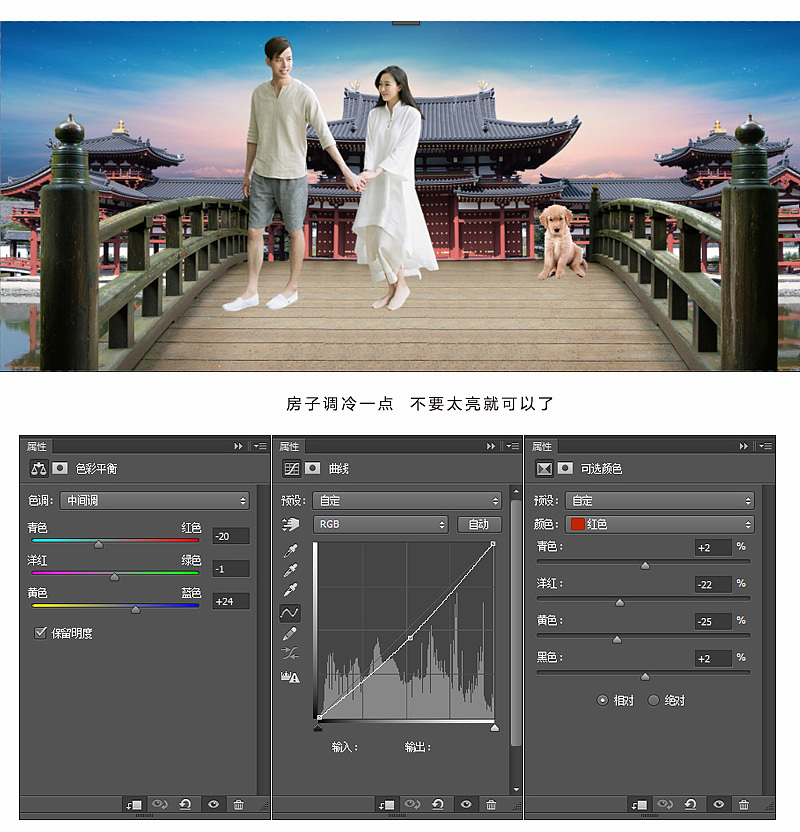The width and height of the screenshot is (800, 832).
Task: Reset adjustment defaults in Curves panel
Action: pyautogui.click(x=438, y=804)
